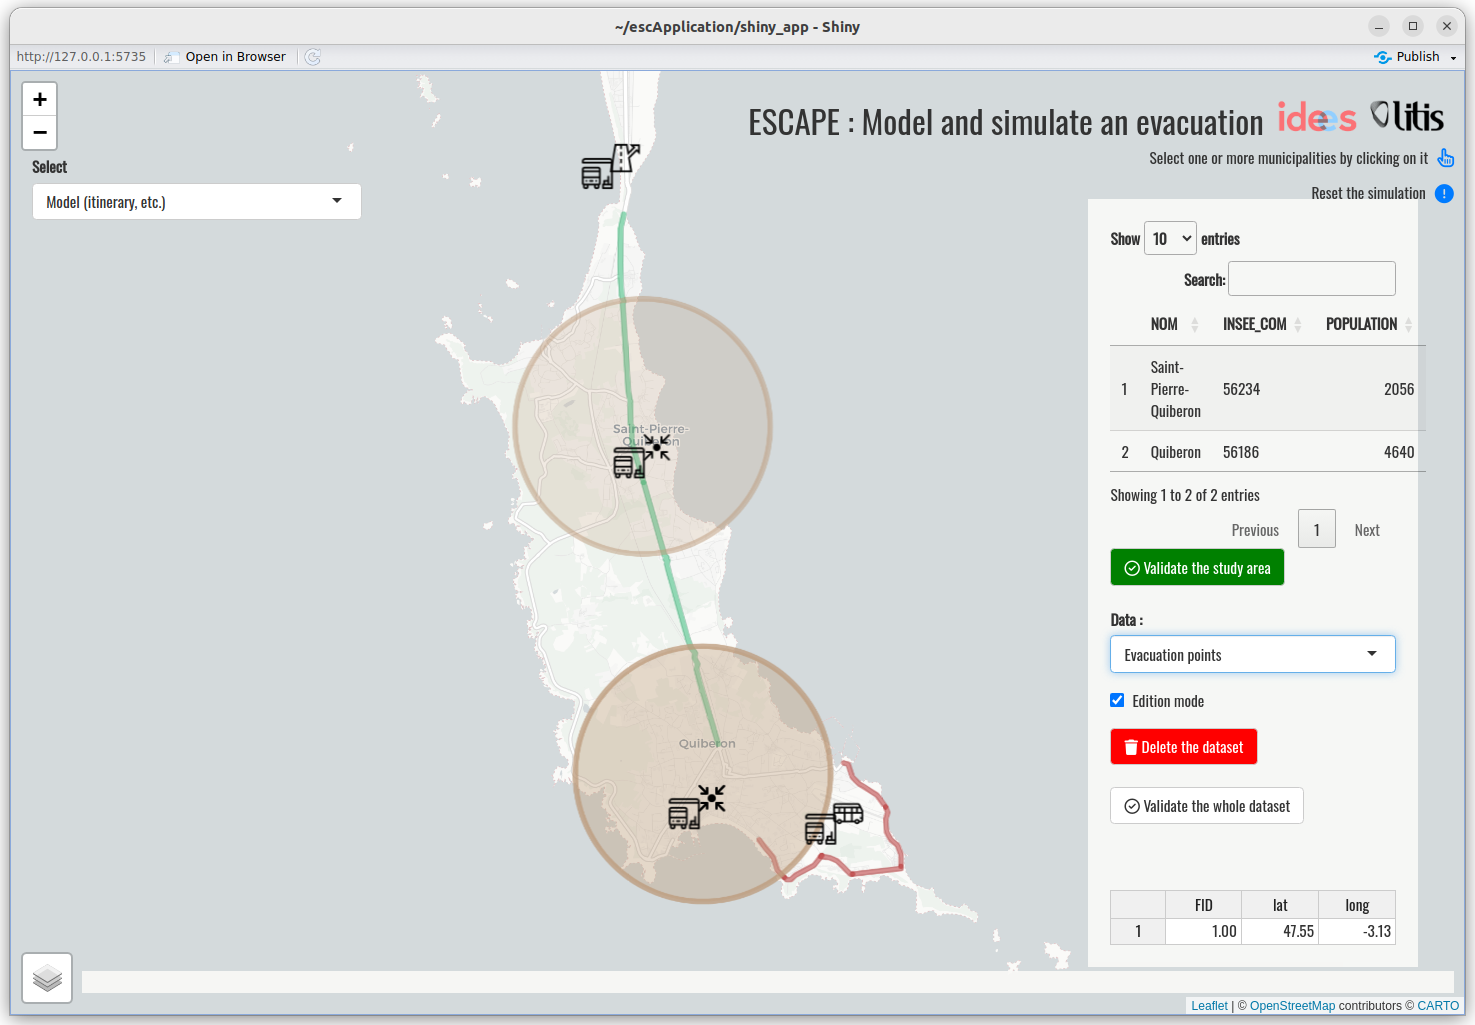Image resolution: width=1475 pixels, height=1025 pixels.
Task: Click the road evacuation marker at map top
Action: tap(610, 166)
